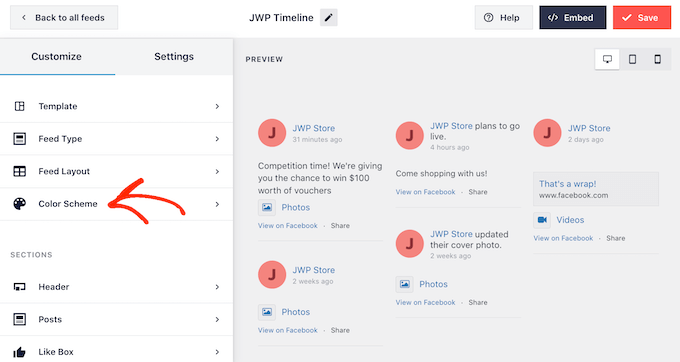Image resolution: width=680 pixels, height=362 pixels.
Task: Click the Feed Layout grid icon
Action: 20,171
